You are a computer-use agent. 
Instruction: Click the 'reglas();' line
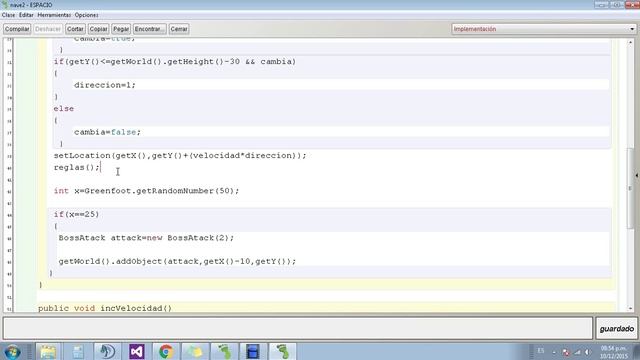pyautogui.click(x=77, y=167)
